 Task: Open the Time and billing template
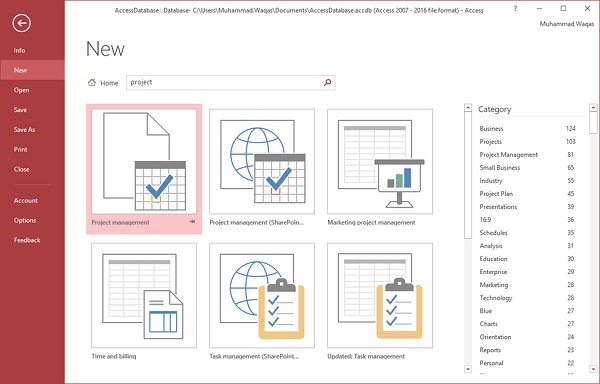tap(144, 295)
